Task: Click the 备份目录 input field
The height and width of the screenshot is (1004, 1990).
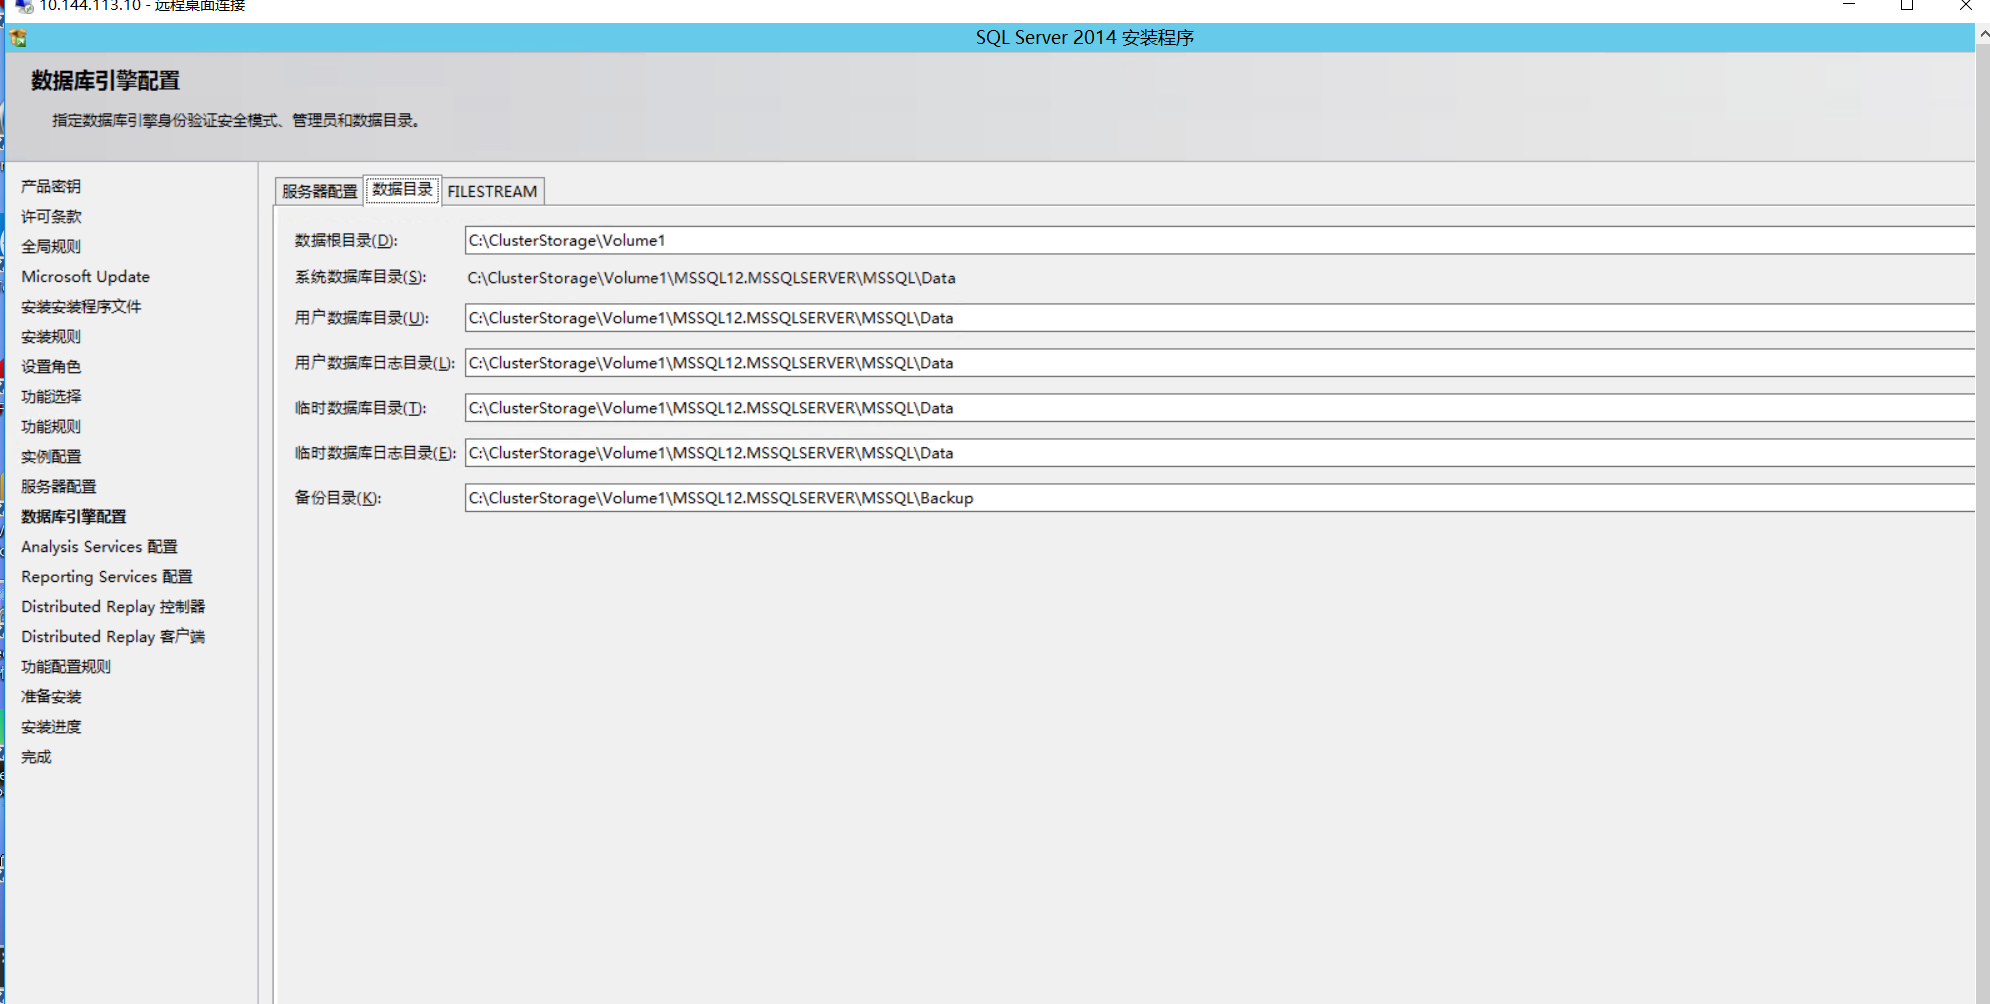Action: click(1219, 498)
